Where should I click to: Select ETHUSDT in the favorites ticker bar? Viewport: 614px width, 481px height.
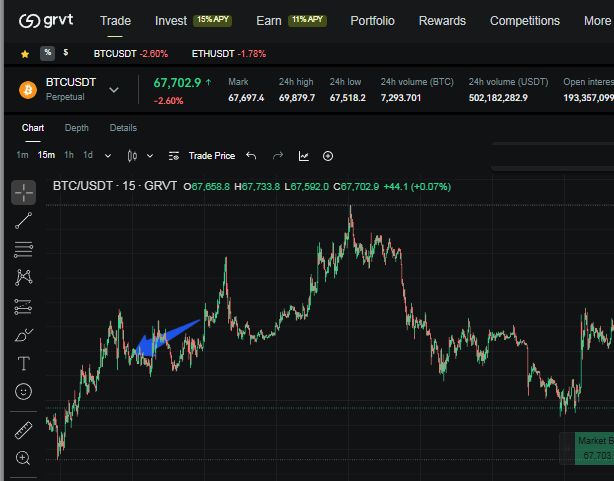pos(229,54)
